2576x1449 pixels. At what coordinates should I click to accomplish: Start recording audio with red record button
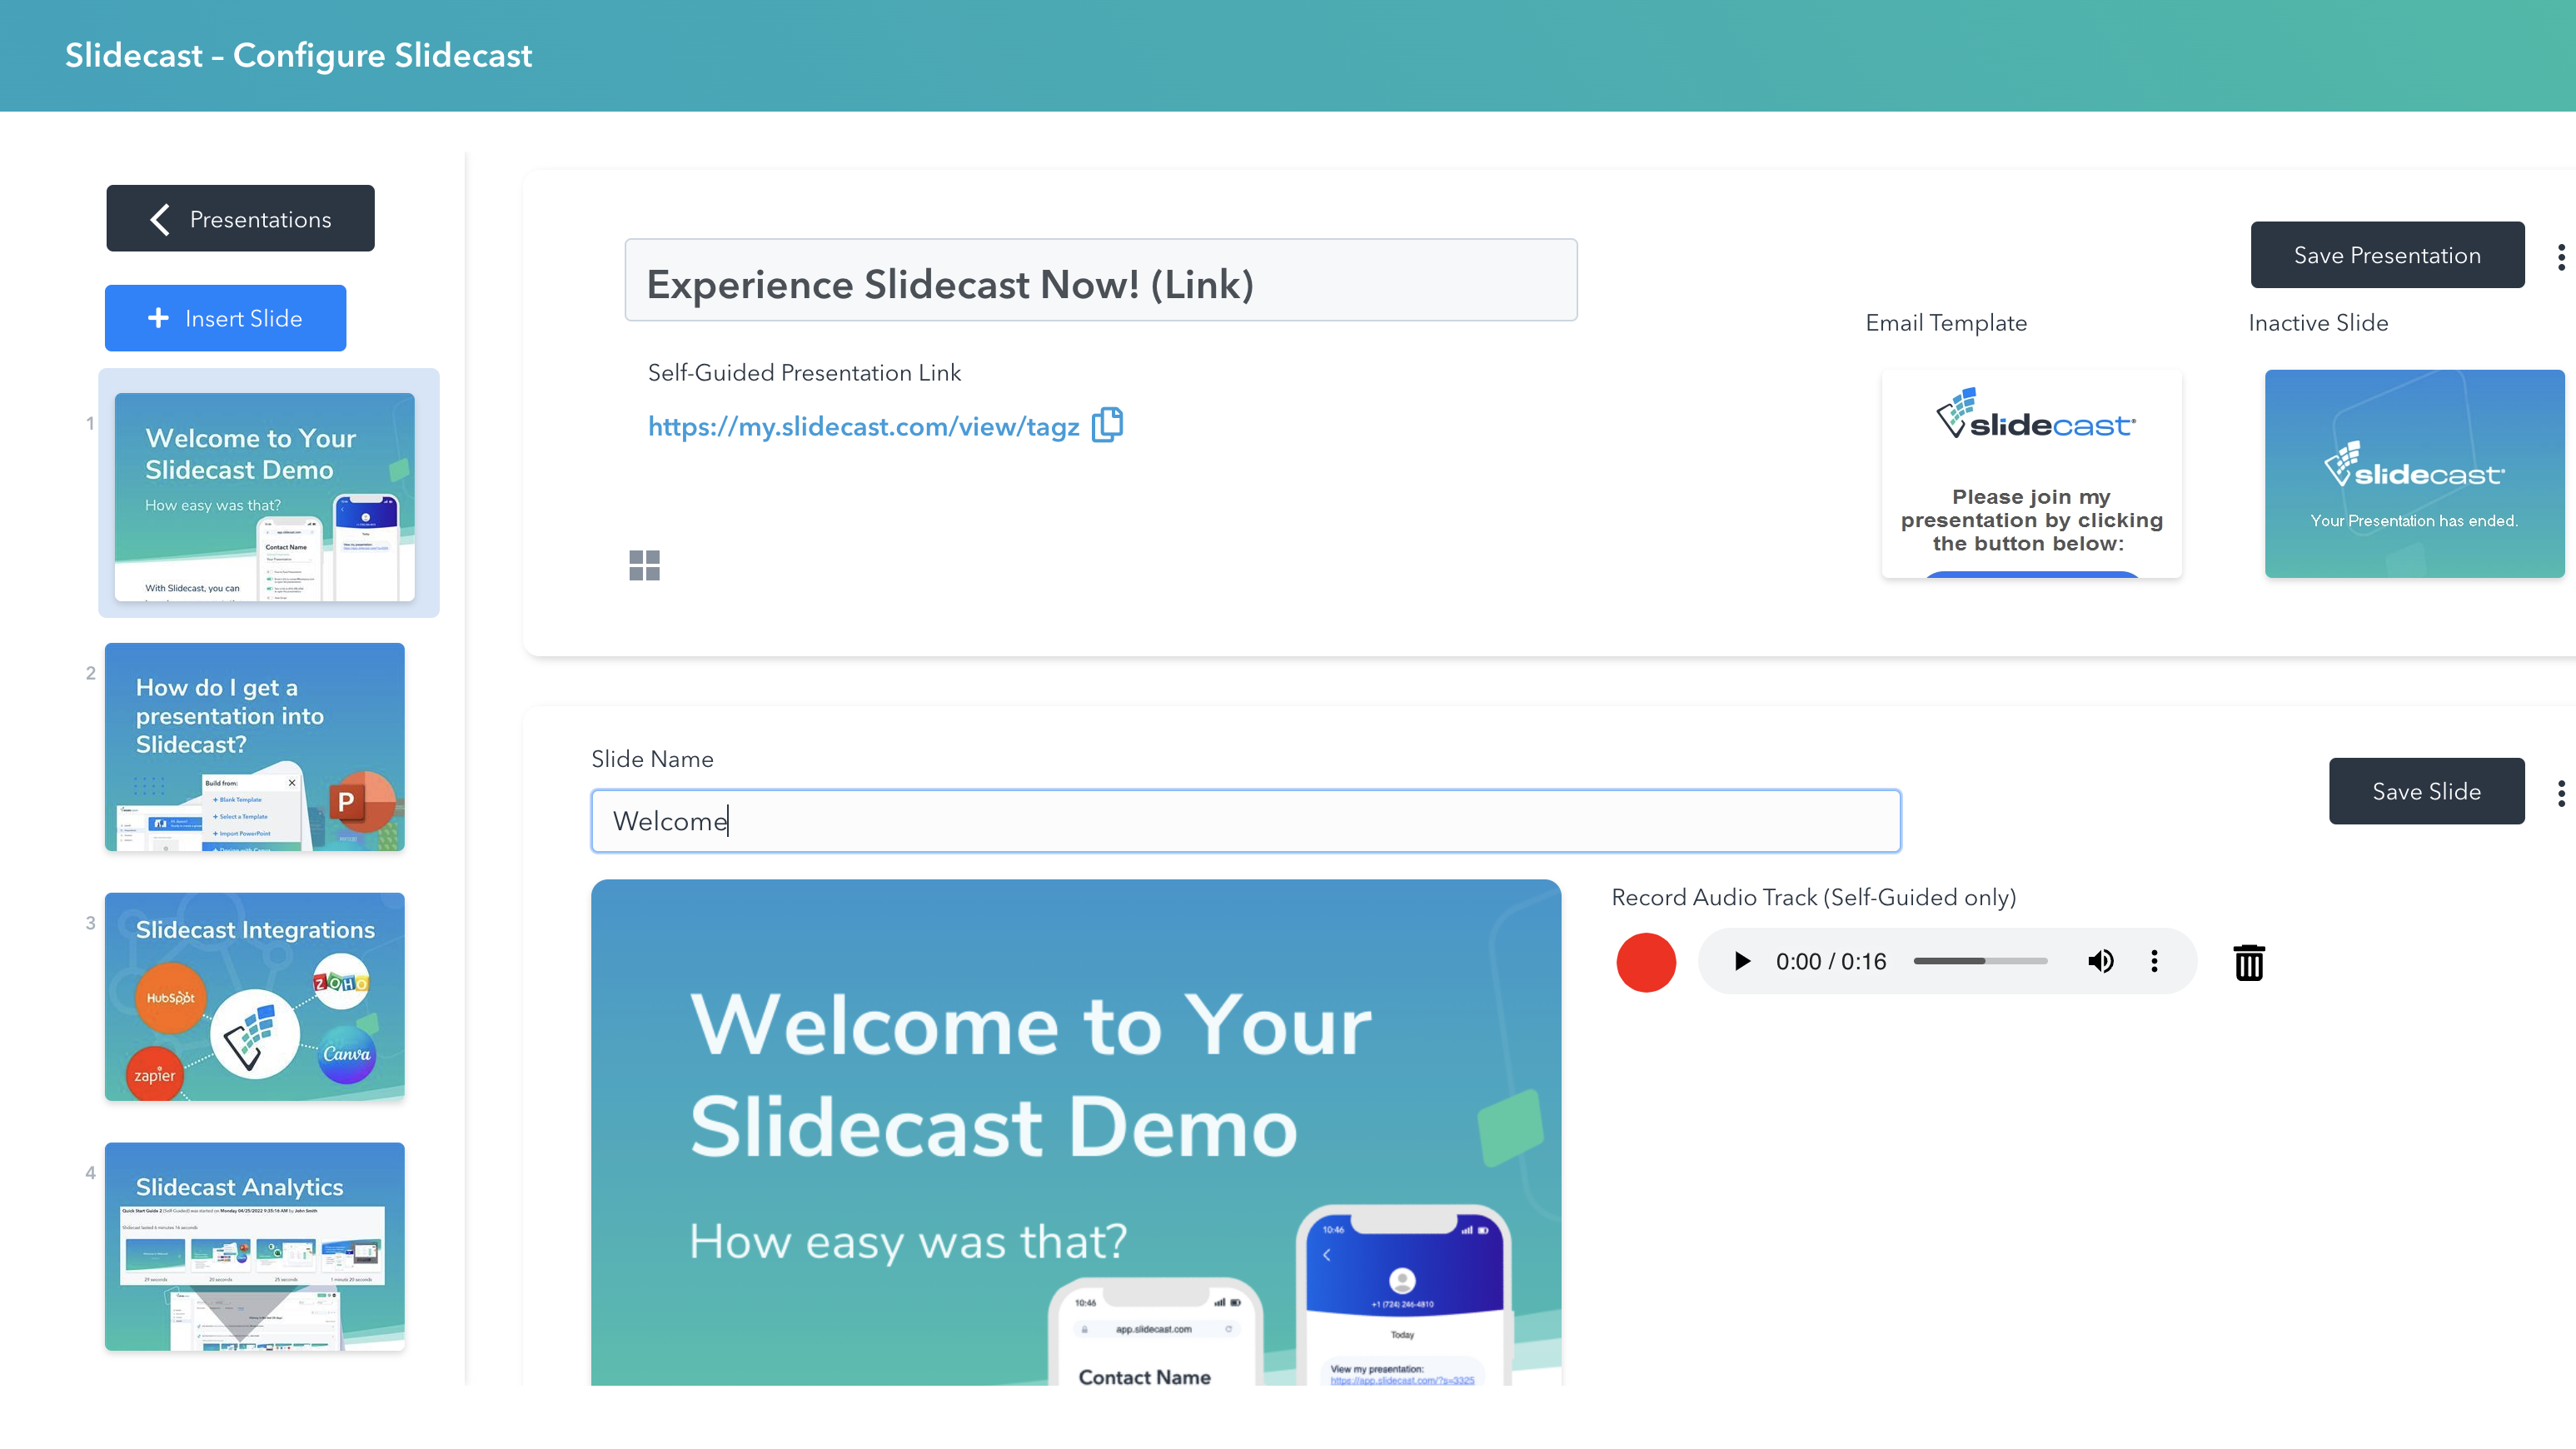tap(1646, 962)
